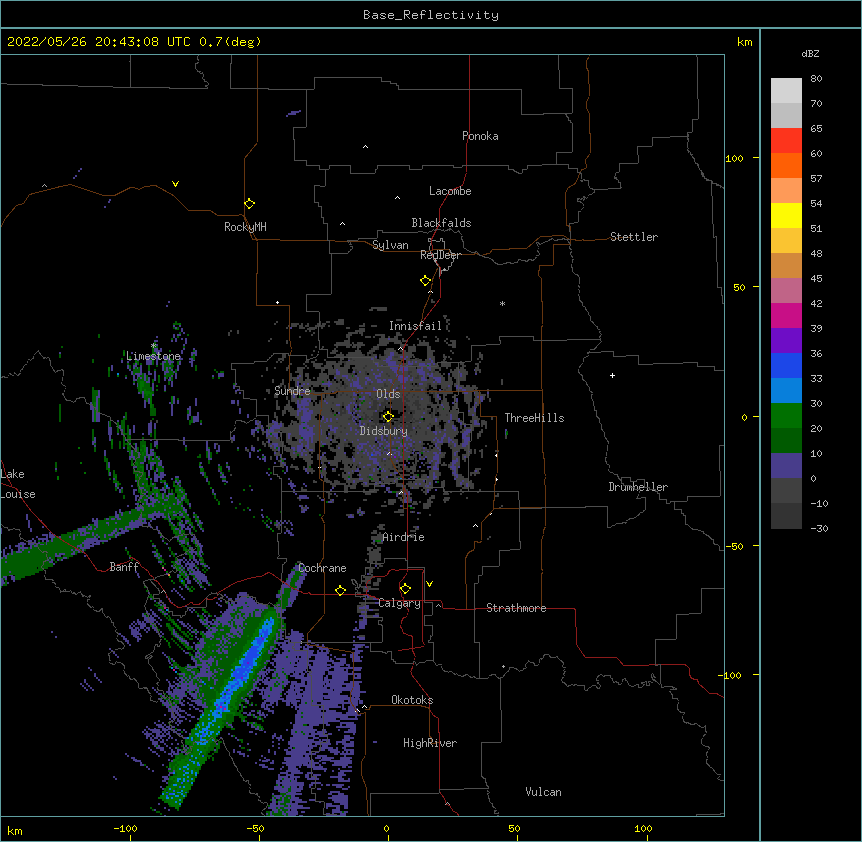
Task: Click the Sylvan label
Action: click(390, 245)
